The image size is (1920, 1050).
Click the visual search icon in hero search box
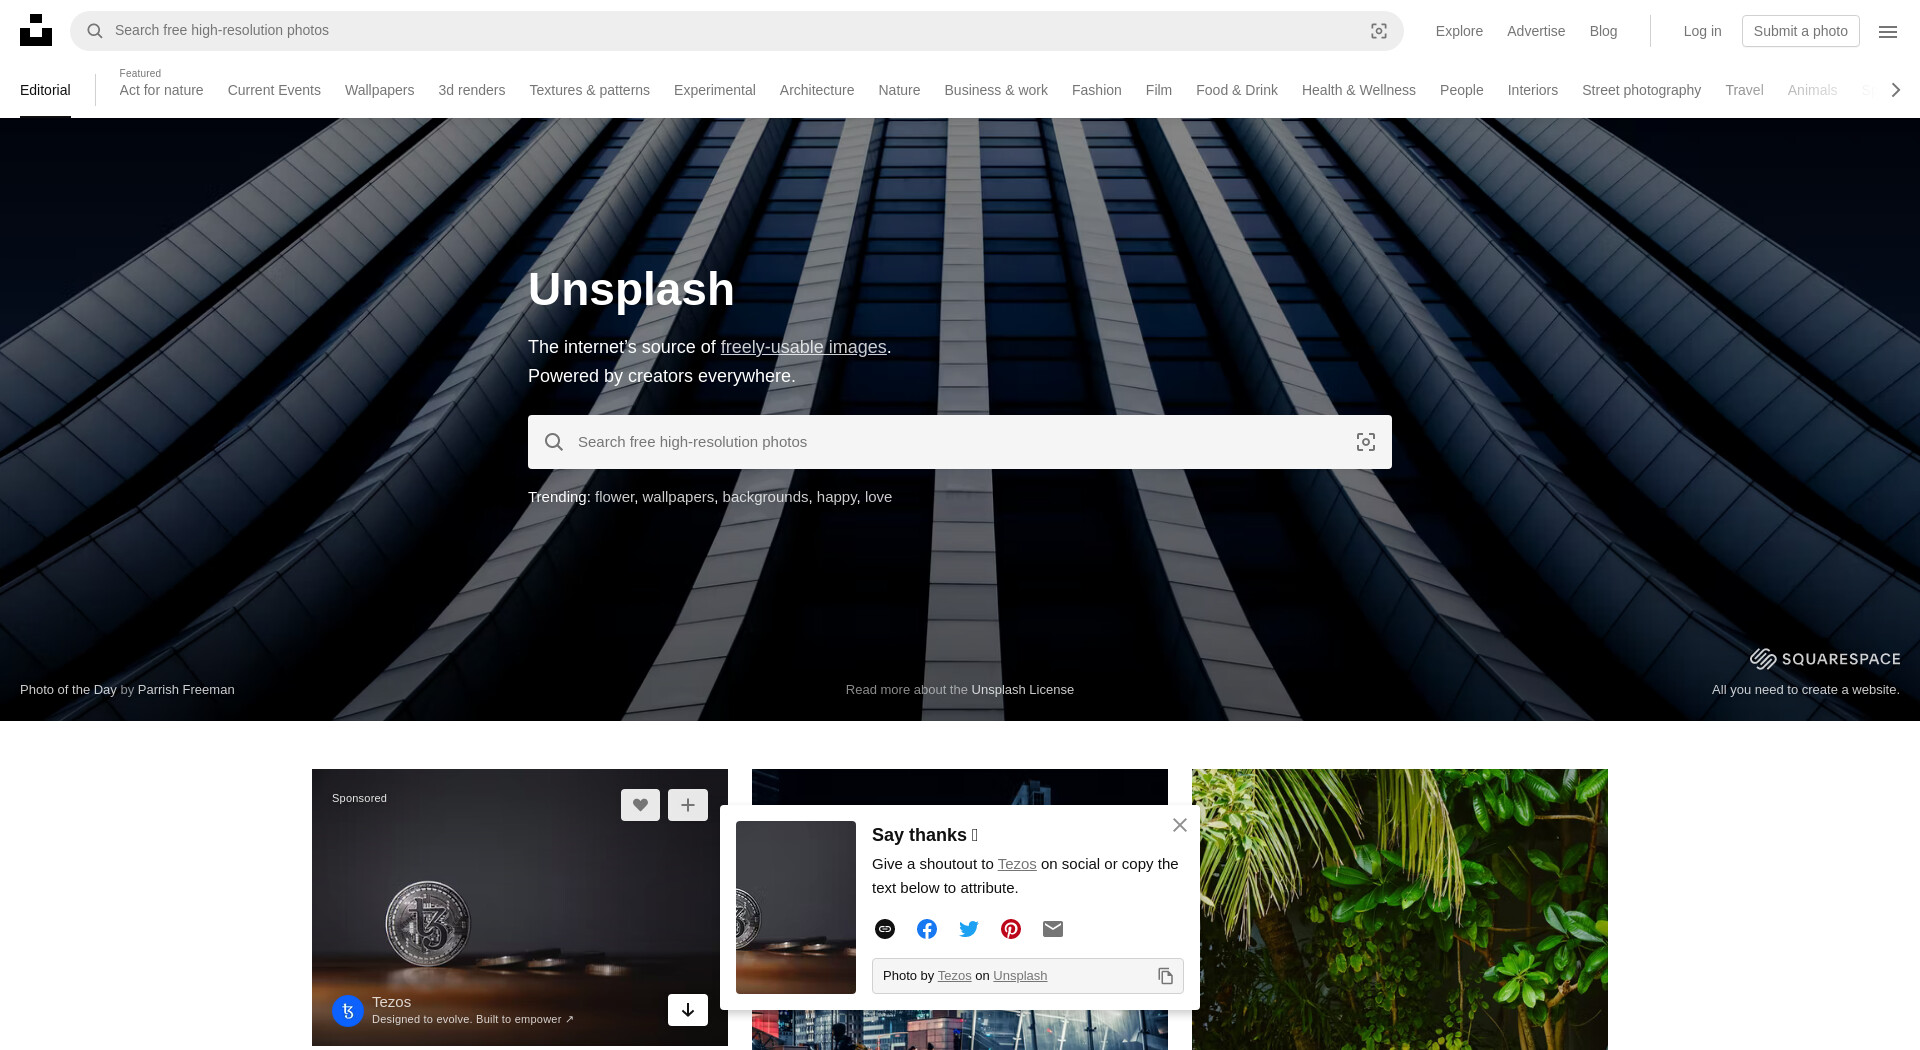click(x=1366, y=442)
